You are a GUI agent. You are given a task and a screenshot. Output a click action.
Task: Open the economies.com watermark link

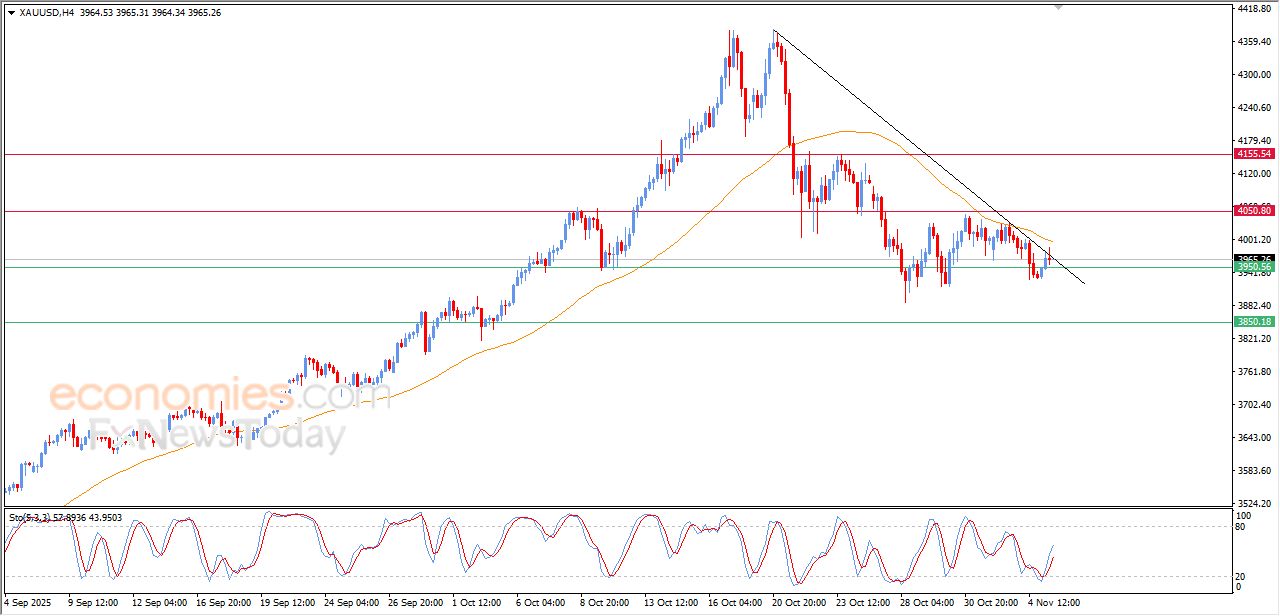[x=220, y=396]
